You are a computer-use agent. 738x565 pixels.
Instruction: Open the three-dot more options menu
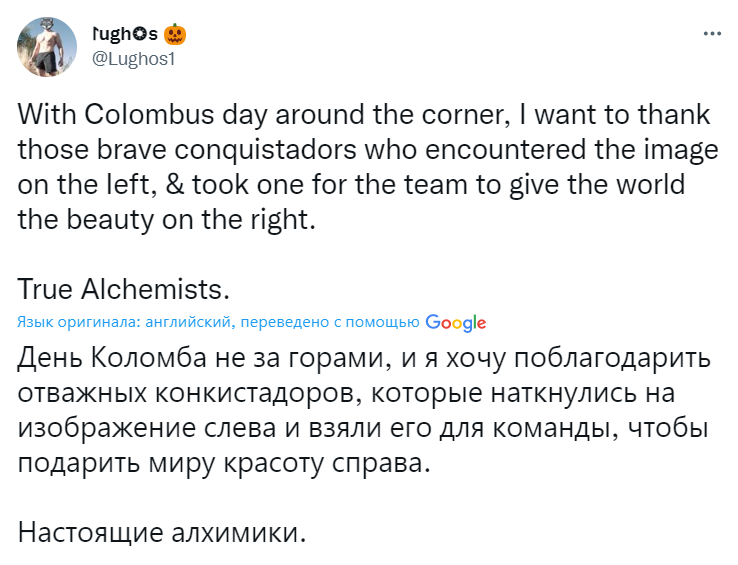tap(712, 33)
